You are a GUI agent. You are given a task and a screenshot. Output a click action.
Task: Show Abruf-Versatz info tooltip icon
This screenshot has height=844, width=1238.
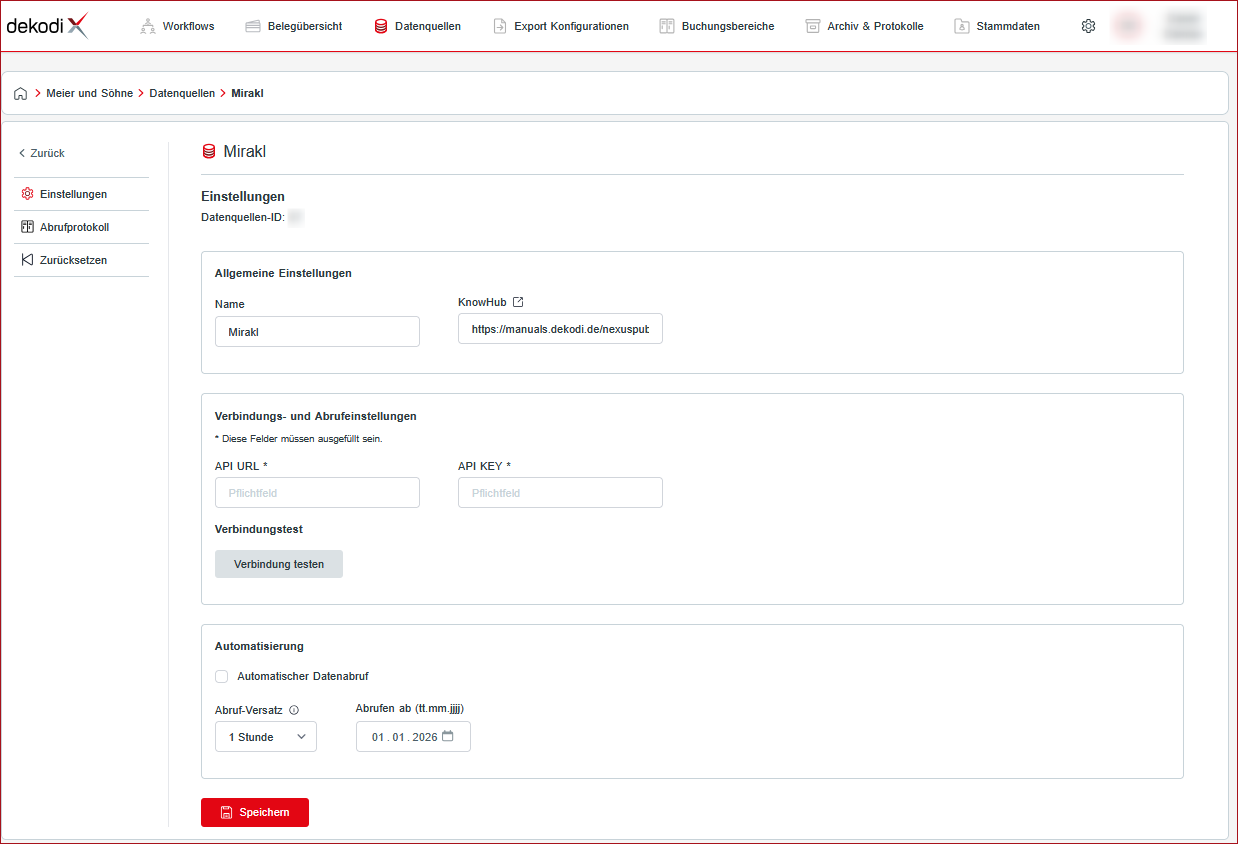point(294,711)
